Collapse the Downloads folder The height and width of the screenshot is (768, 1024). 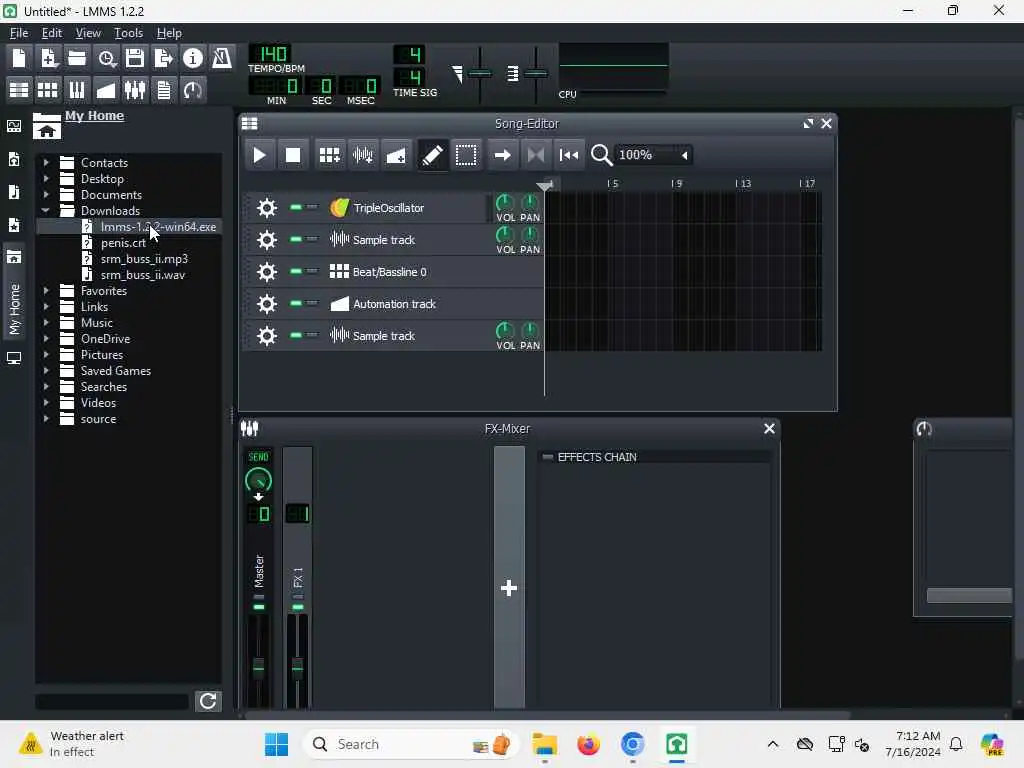46,210
